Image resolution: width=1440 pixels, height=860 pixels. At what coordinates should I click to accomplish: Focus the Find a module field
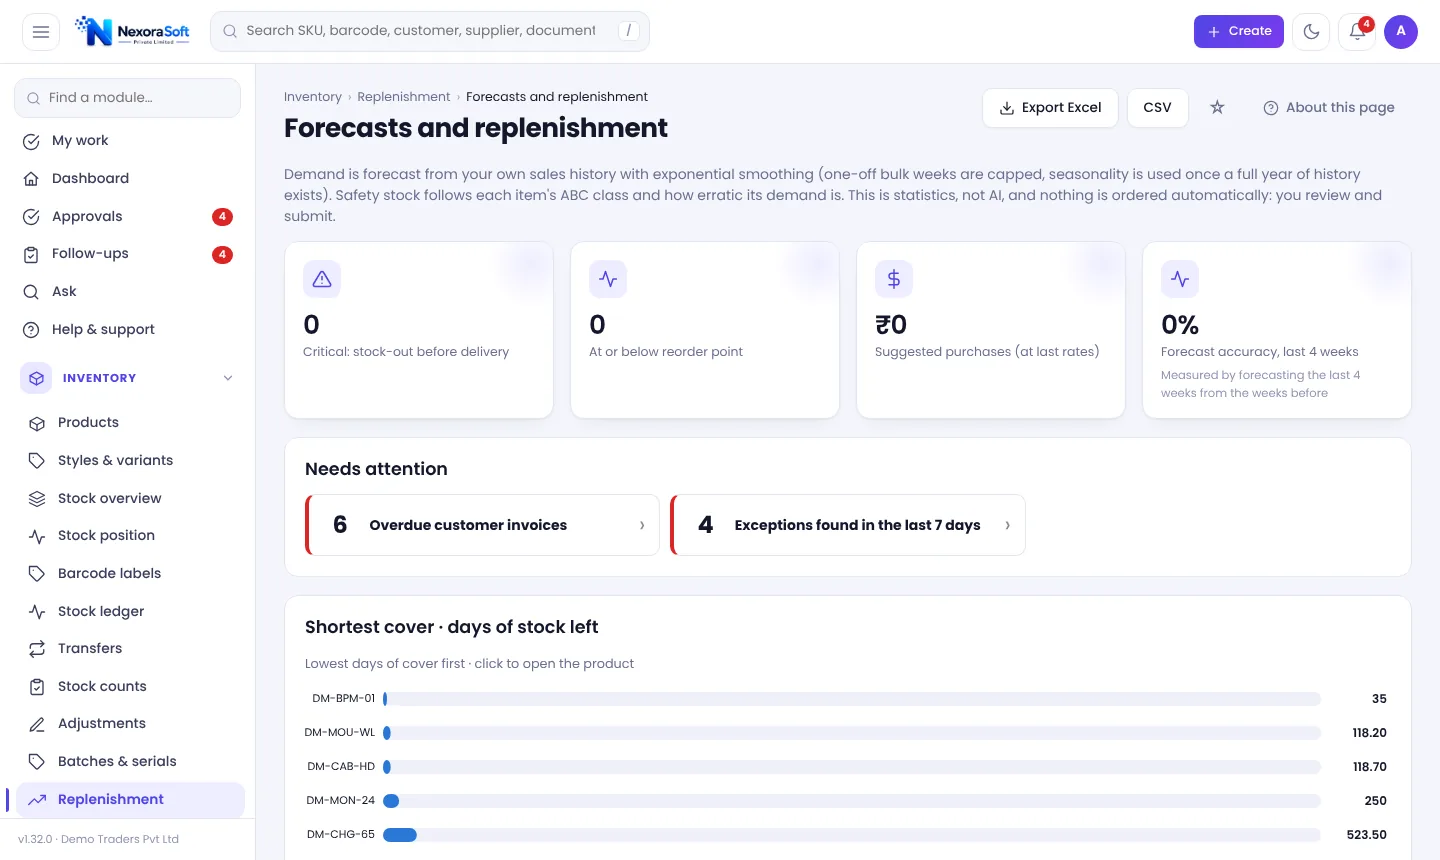pyautogui.click(x=127, y=98)
